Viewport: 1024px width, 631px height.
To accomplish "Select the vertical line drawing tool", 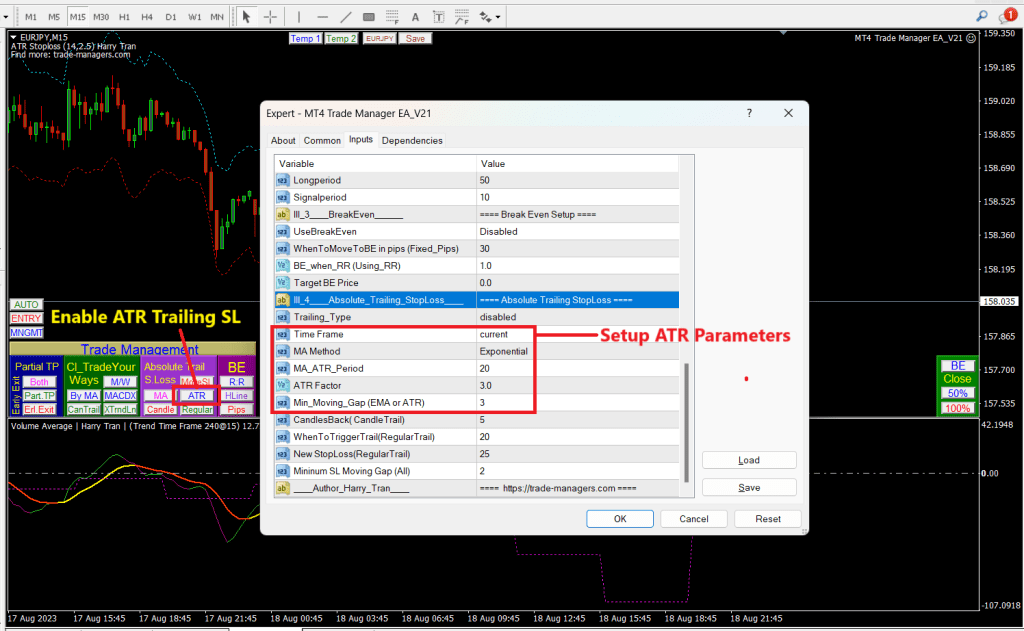I will (299, 17).
